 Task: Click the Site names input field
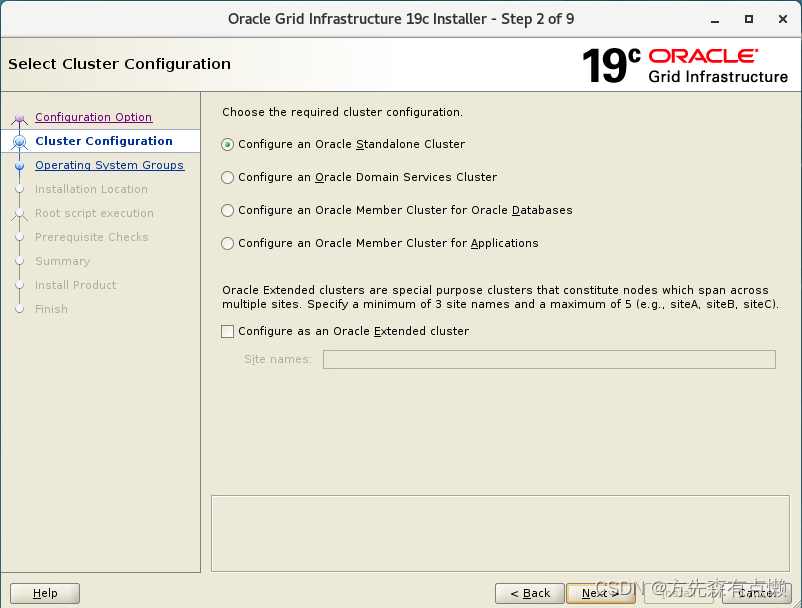(x=549, y=359)
